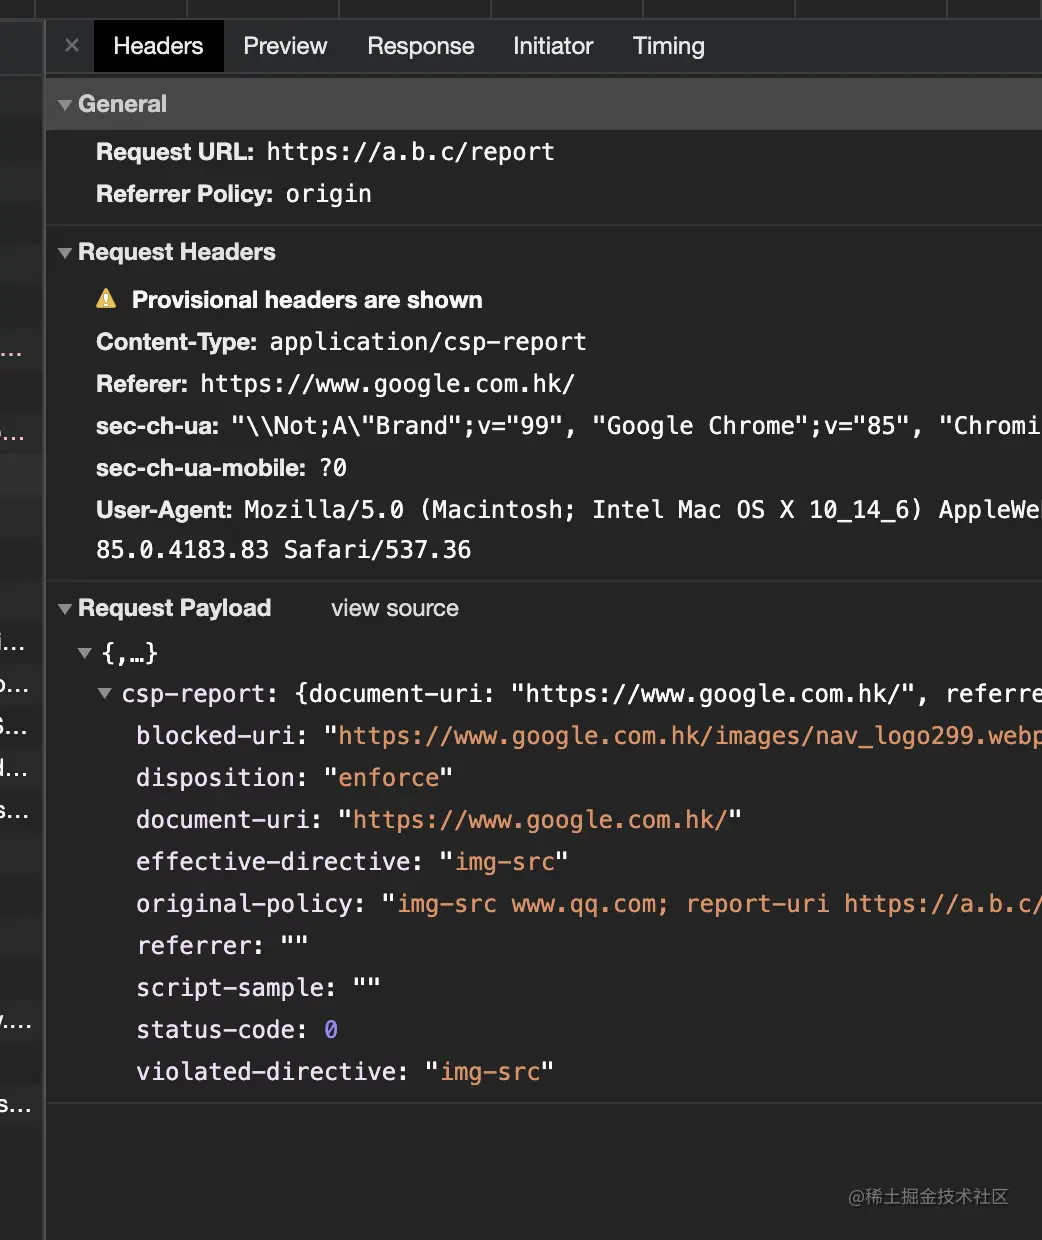
Task: Close the request details panel
Action: (72, 46)
